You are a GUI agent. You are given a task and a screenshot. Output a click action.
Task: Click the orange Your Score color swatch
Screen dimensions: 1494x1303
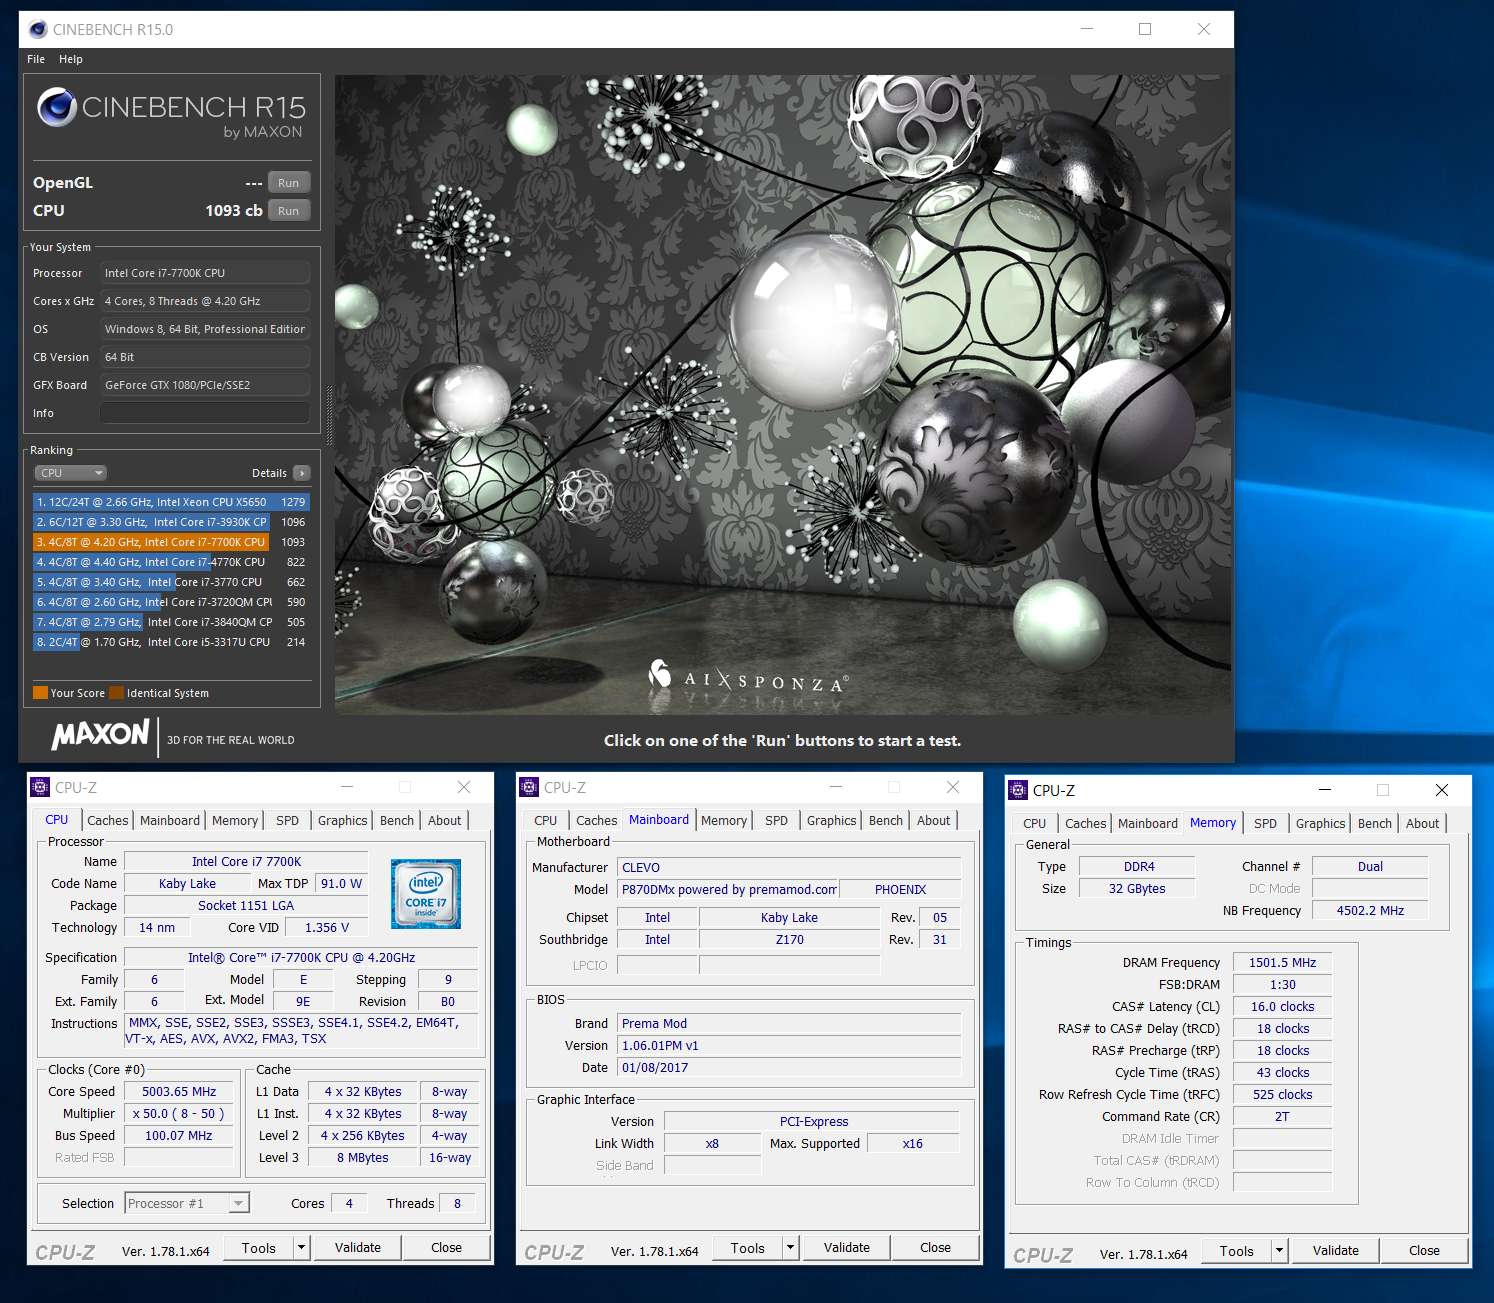41,692
